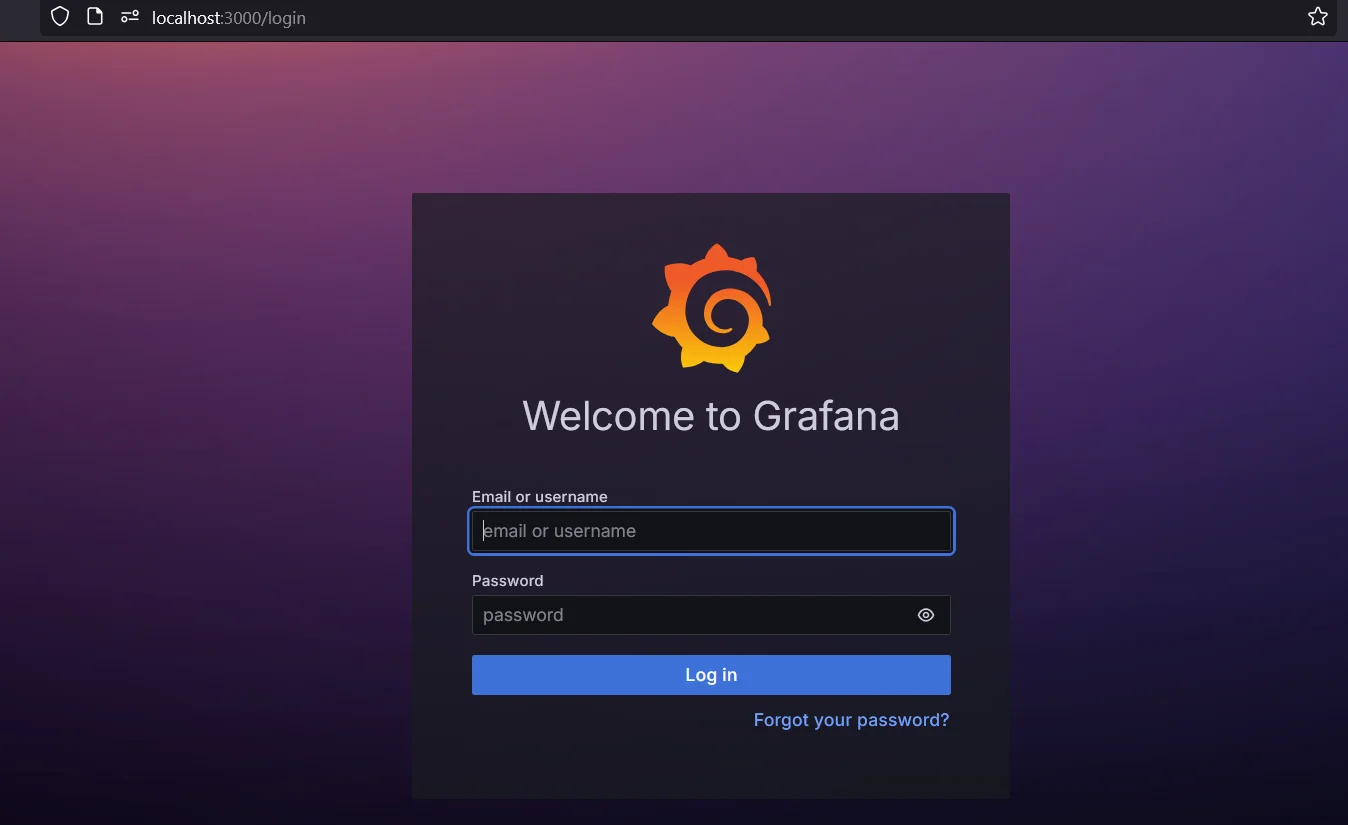Image resolution: width=1348 pixels, height=825 pixels.
Task: Click the tracking protection shield icon
Action: click(x=60, y=16)
